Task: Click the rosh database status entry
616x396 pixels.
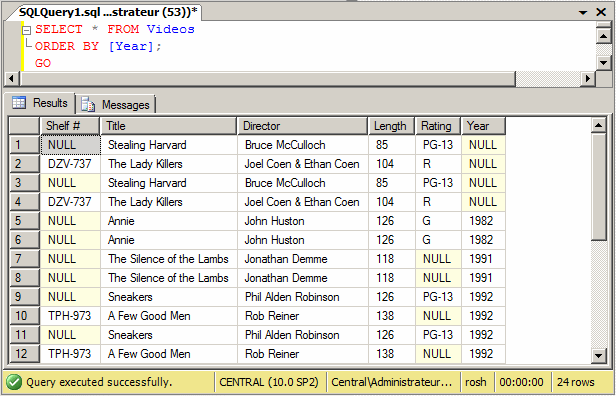Action: pyautogui.click(x=476, y=382)
